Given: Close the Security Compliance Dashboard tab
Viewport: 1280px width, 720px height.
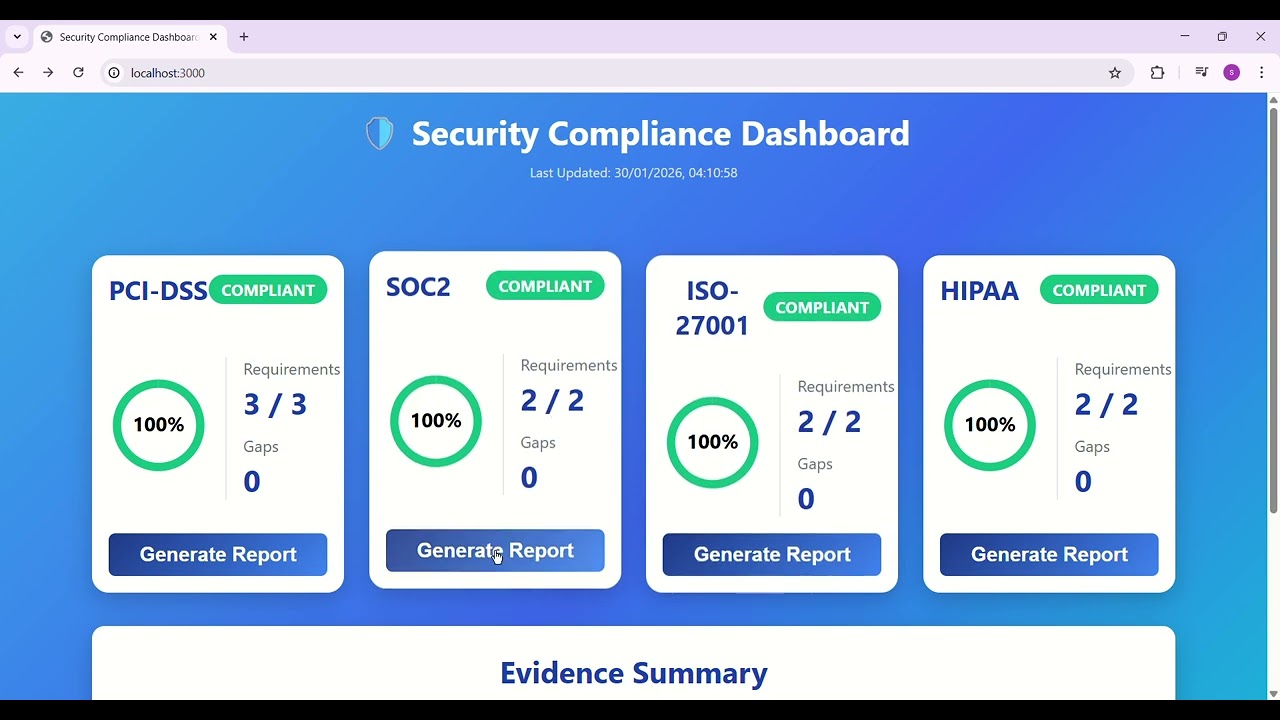Looking at the screenshot, I should 213,37.
